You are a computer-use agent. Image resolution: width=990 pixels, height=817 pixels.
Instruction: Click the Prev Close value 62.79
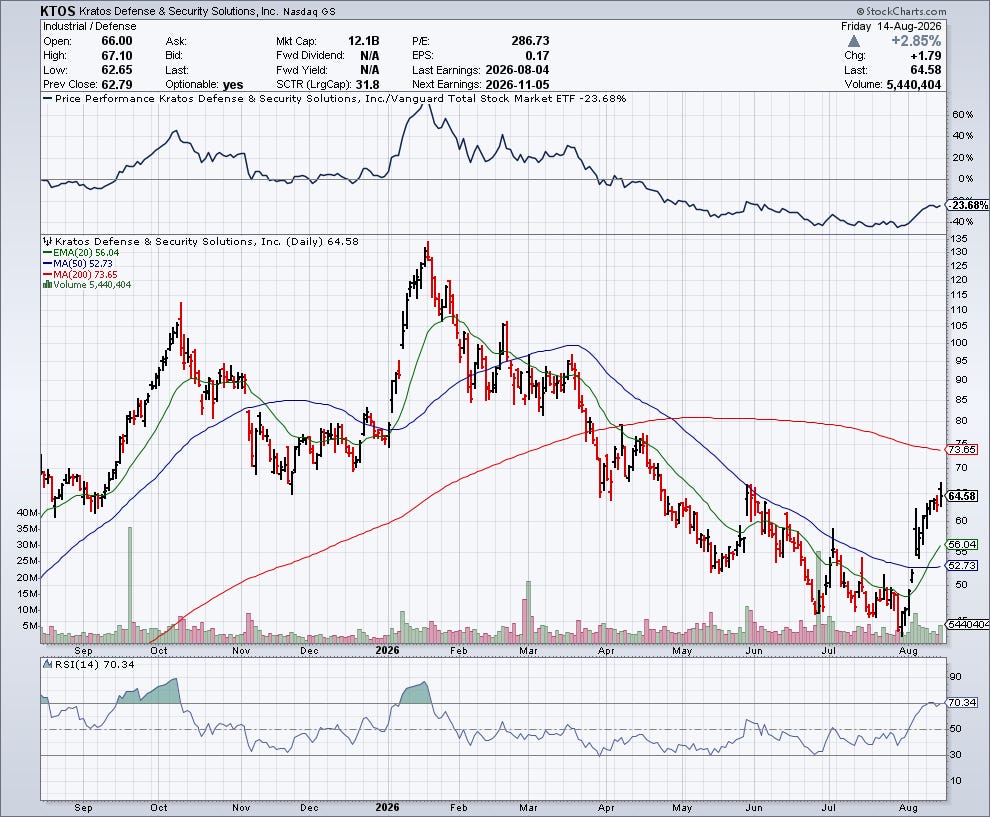[x=117, y=85]
